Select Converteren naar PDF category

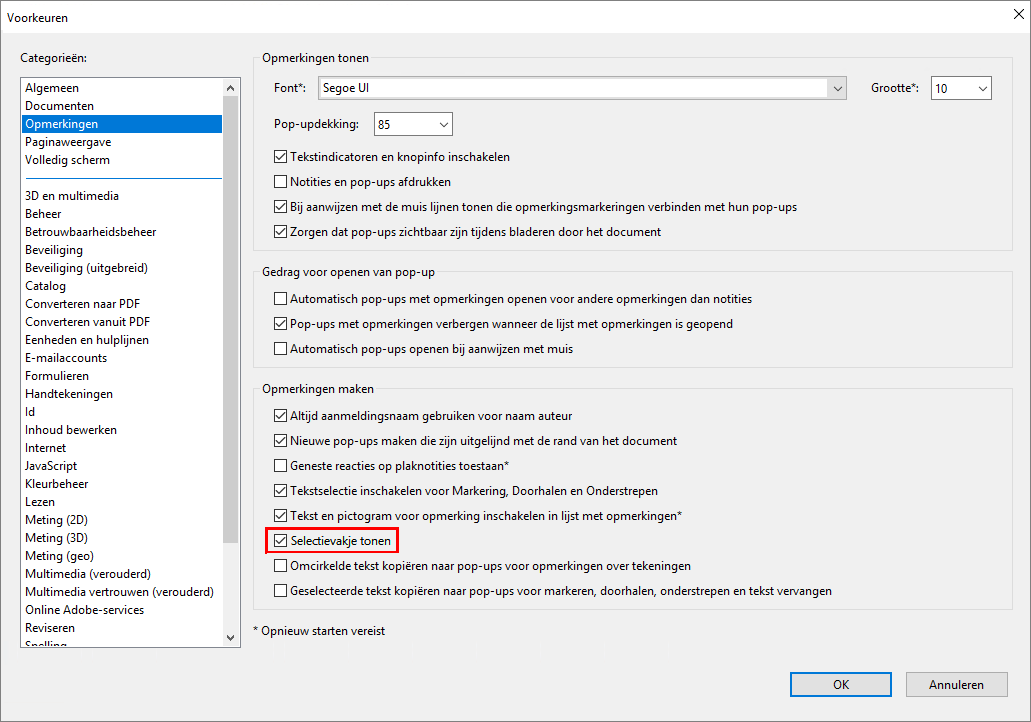(122, 304)
